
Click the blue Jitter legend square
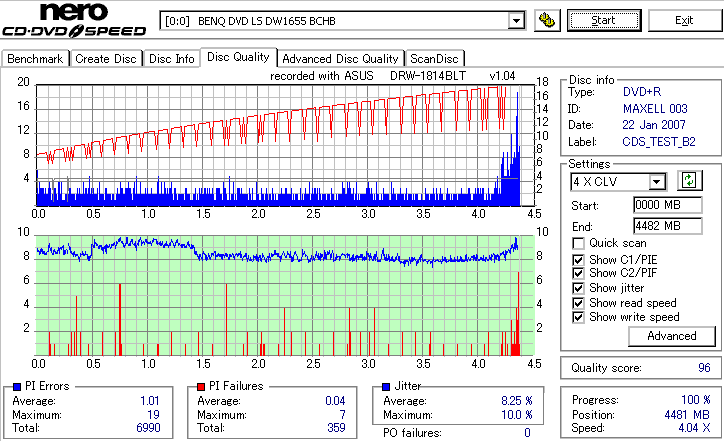(x=386, y=387)
